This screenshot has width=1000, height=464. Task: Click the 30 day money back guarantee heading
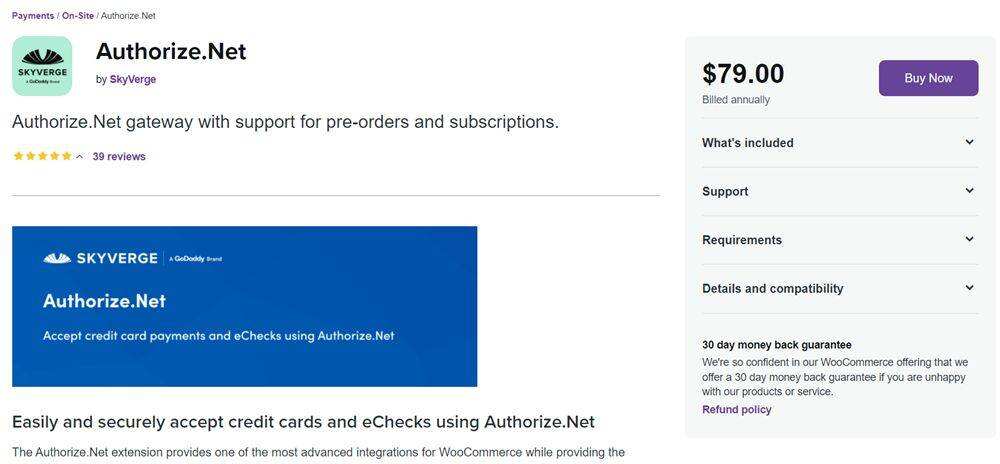pos(777,345)
